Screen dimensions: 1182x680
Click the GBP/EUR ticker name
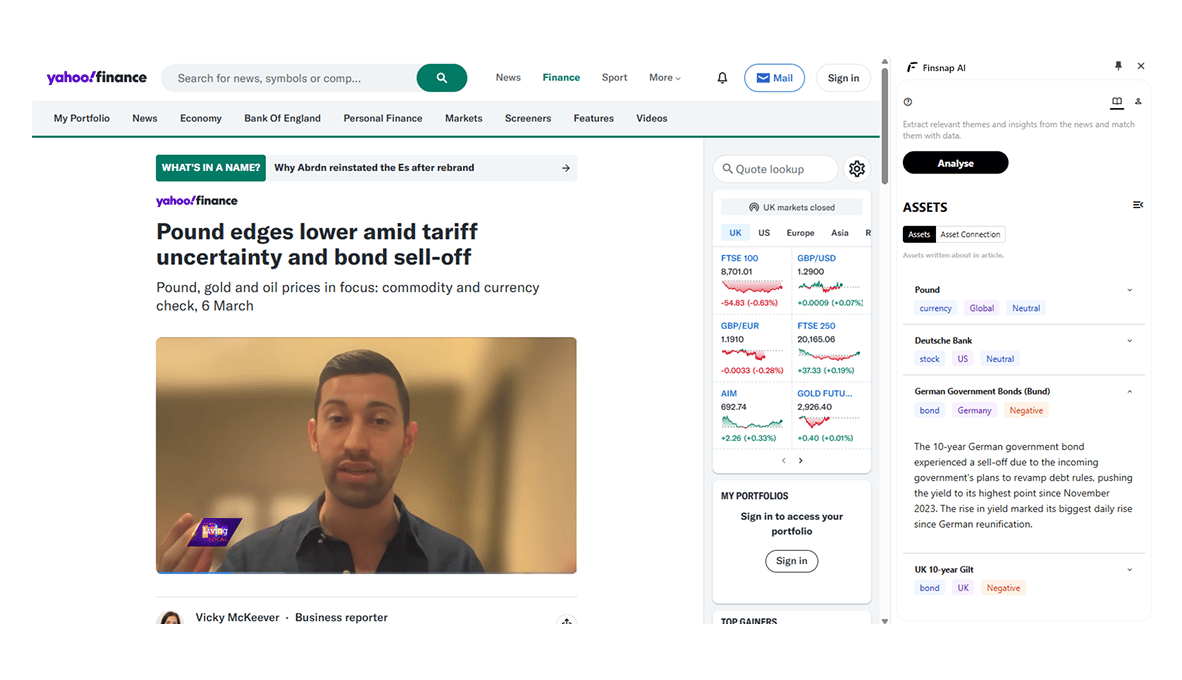click(x=740, y=326)
